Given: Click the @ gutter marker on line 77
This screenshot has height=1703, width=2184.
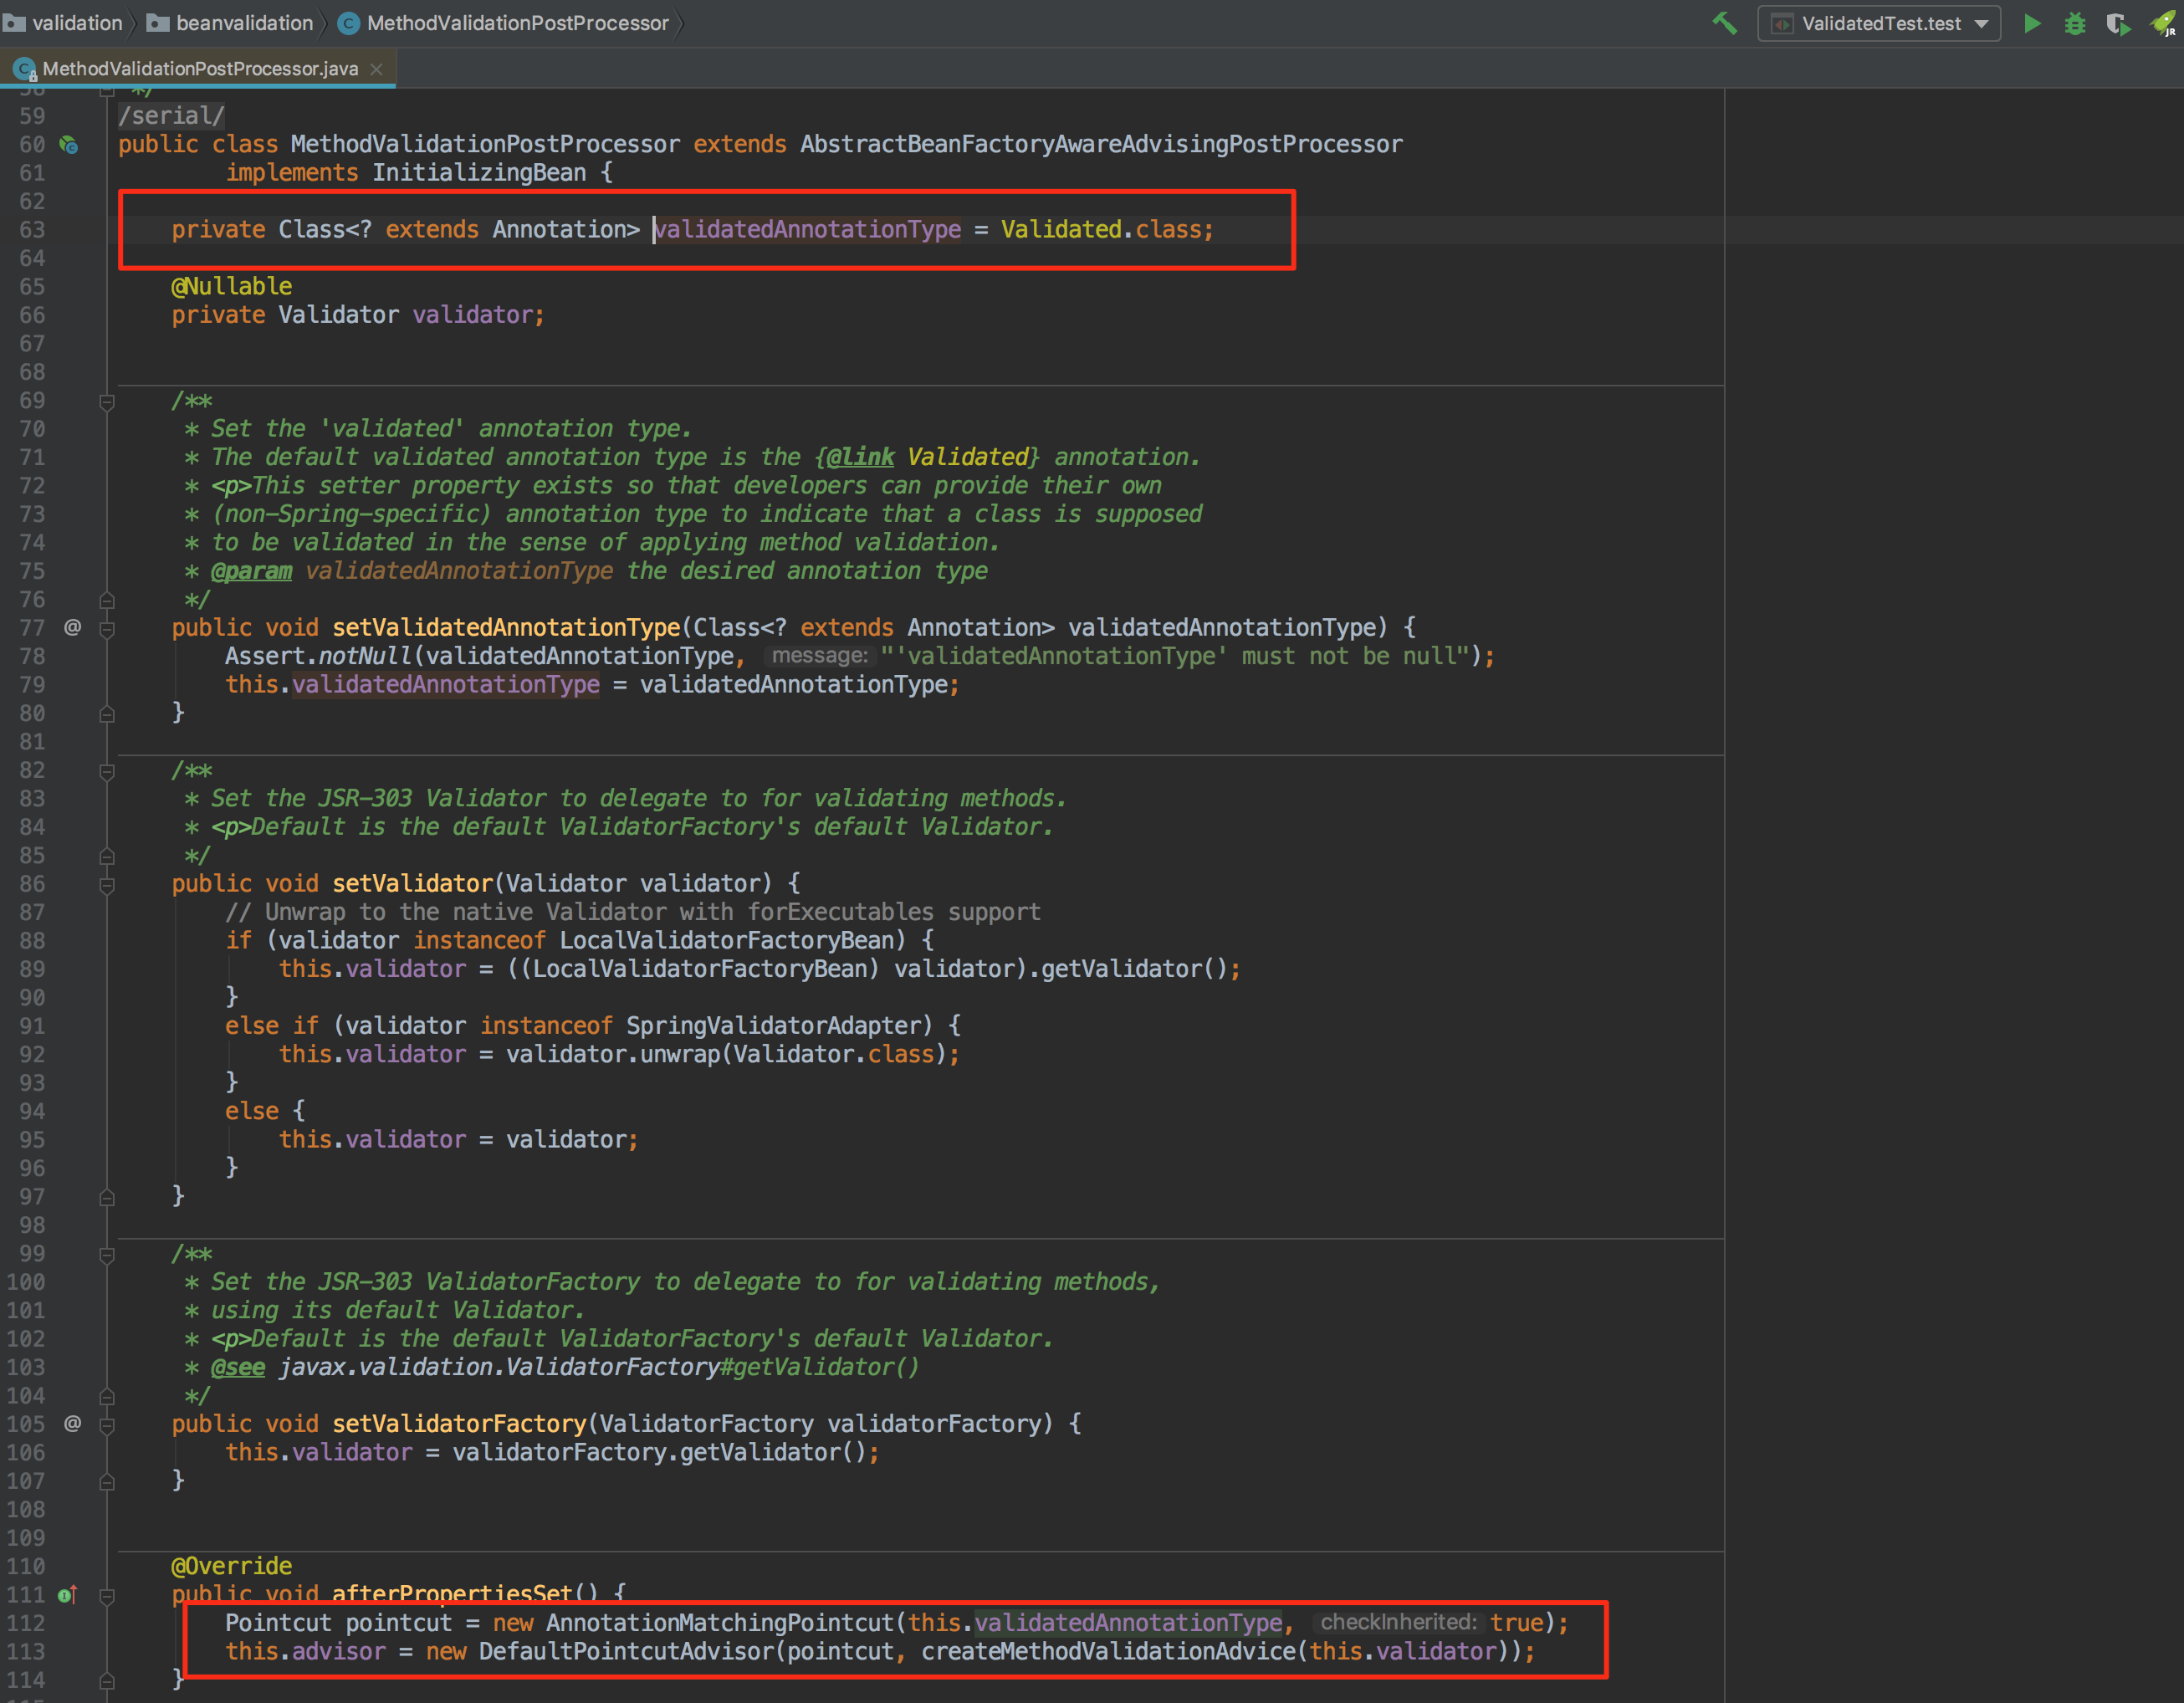Looking at the screenshot, I should [x=72, y=627].
